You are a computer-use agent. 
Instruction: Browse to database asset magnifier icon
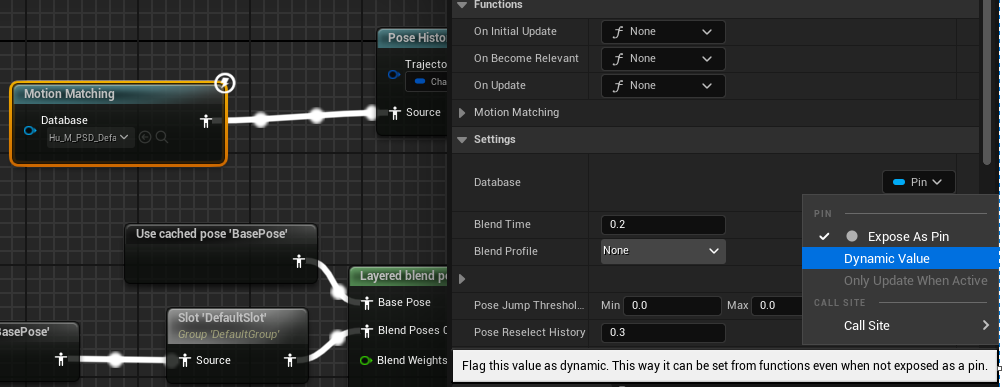pyautogui.click(x=162, y=137)
